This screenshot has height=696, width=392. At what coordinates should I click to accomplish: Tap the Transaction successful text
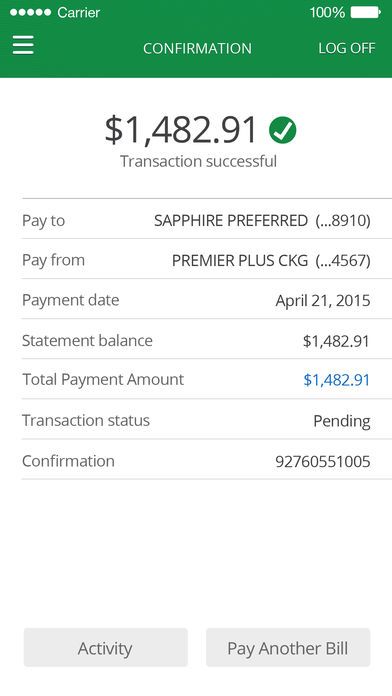pyautogui.click(x=198, y=161)
